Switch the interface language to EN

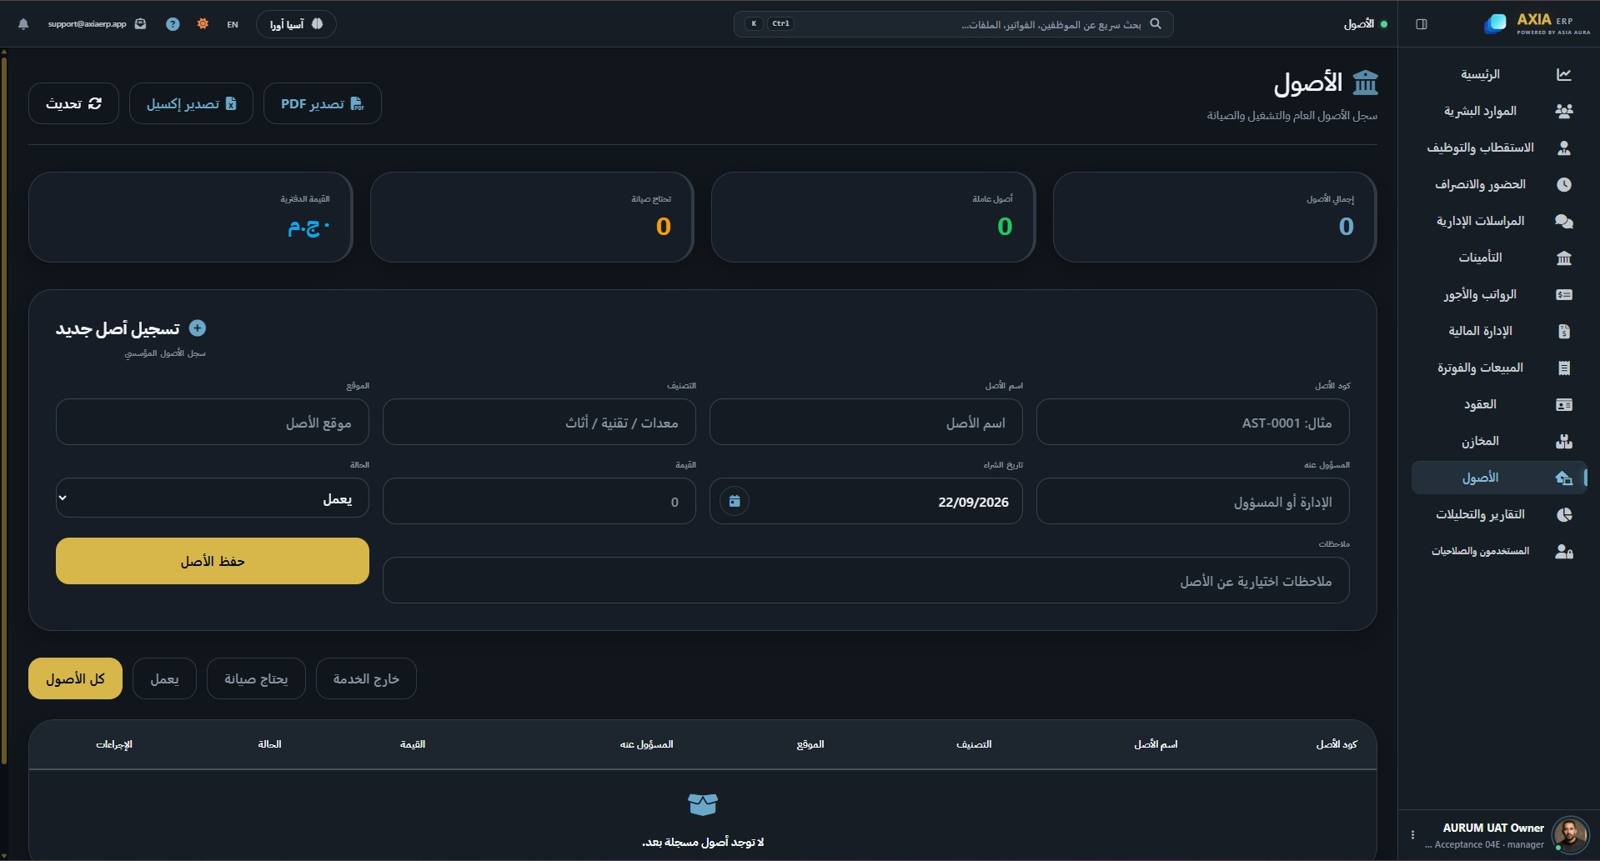coord(233,24)
